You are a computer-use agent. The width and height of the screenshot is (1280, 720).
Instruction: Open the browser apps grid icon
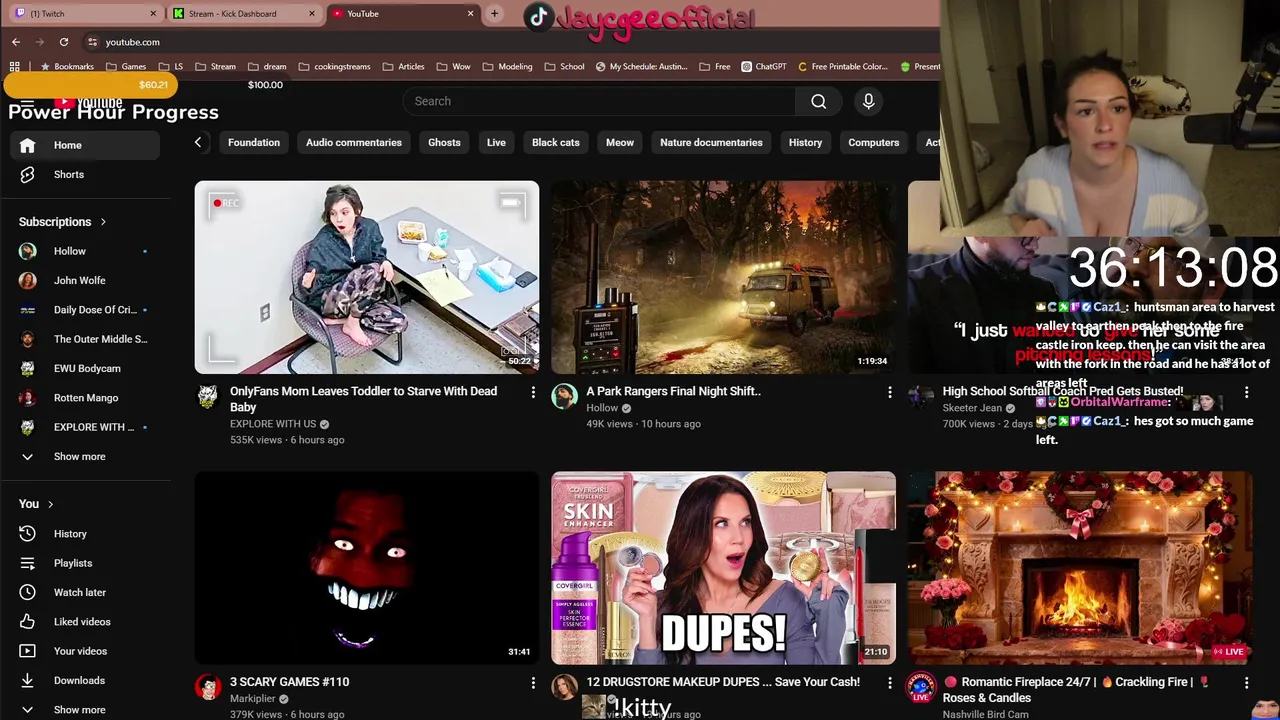pos(14,67)
